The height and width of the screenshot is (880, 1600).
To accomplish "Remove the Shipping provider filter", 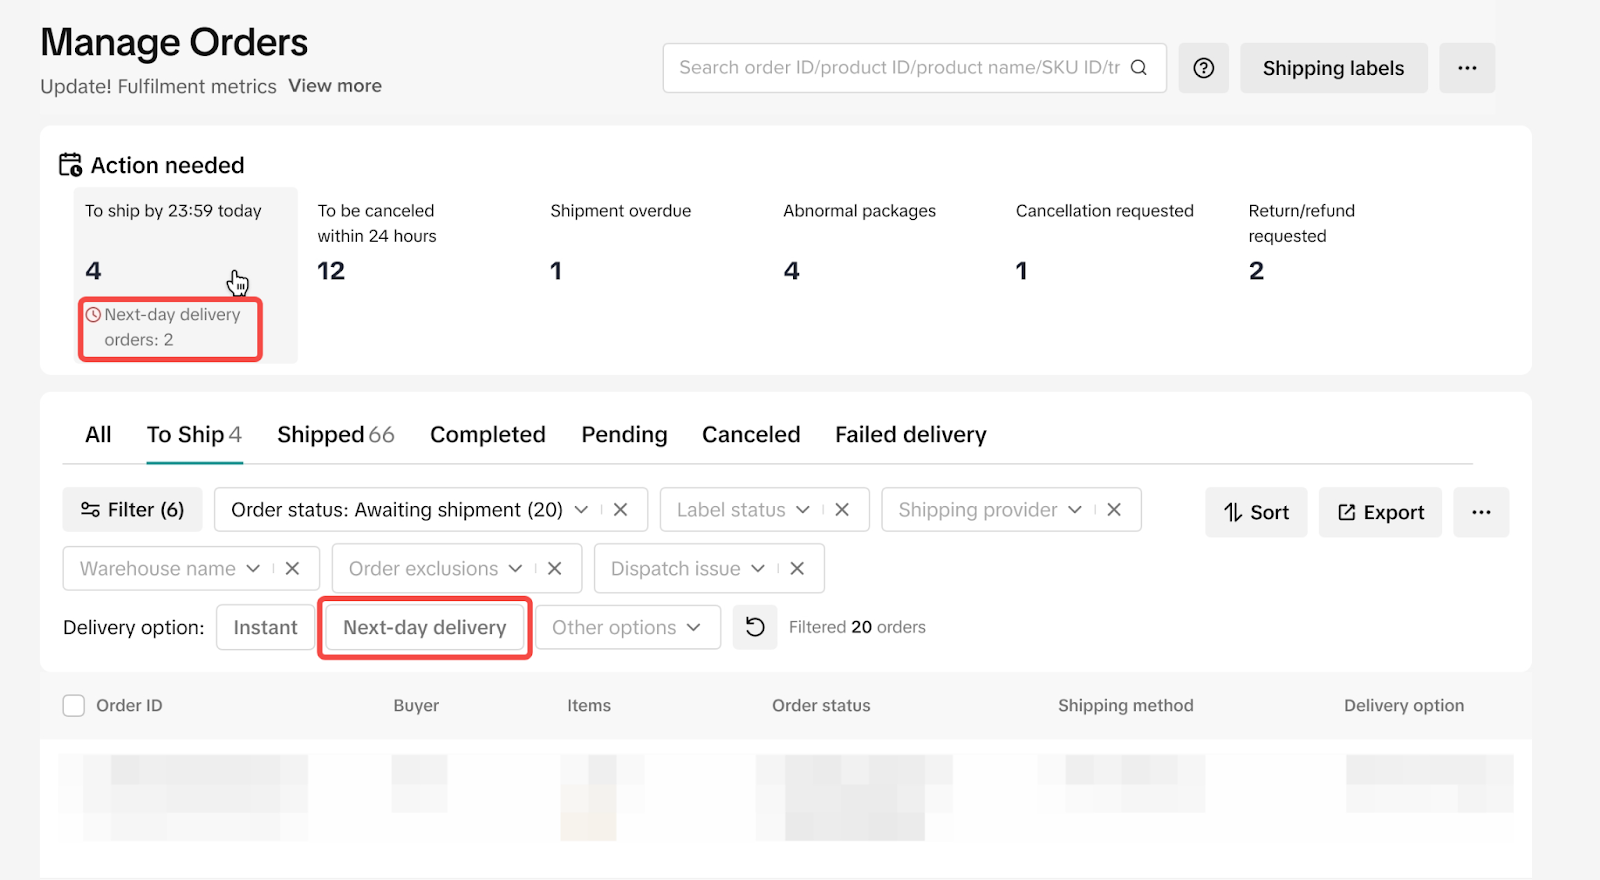I will 1114,510.
